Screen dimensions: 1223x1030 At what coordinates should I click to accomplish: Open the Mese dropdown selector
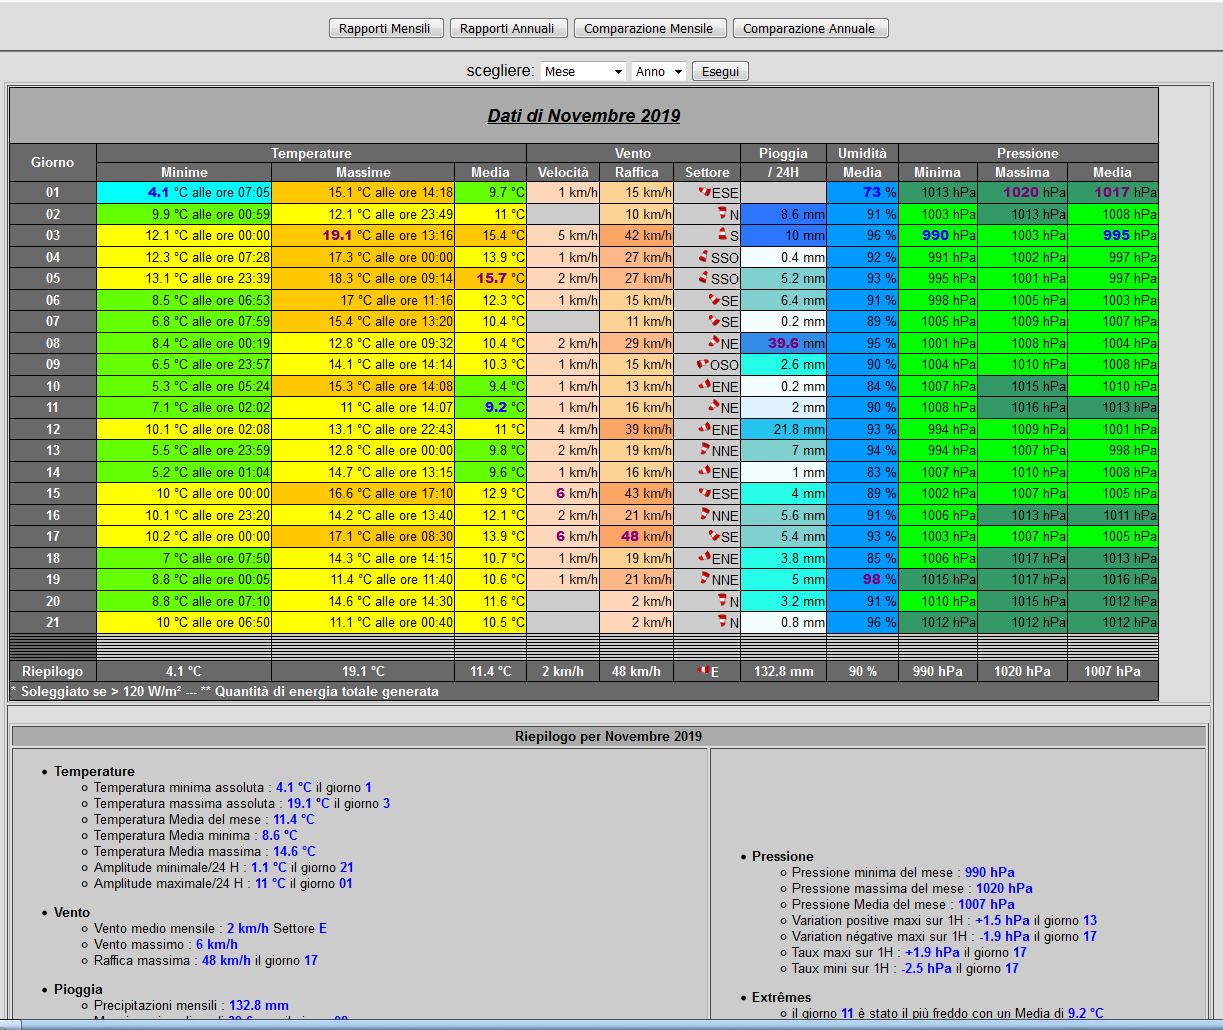tap(583, 72)
